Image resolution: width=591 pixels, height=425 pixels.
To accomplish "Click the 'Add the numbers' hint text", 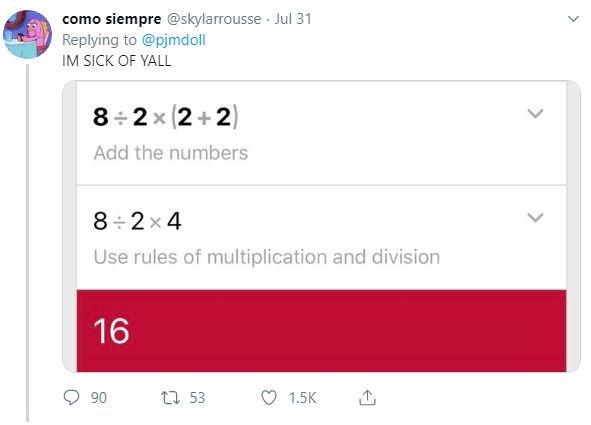I will (x=171, y=153).
